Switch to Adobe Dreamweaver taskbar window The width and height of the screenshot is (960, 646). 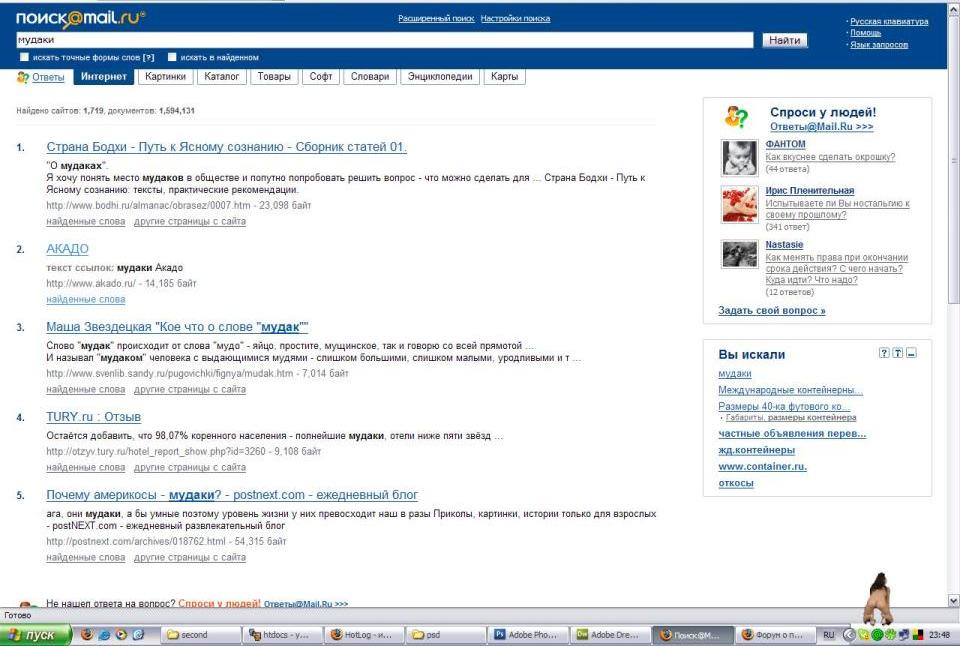(610, 635)
